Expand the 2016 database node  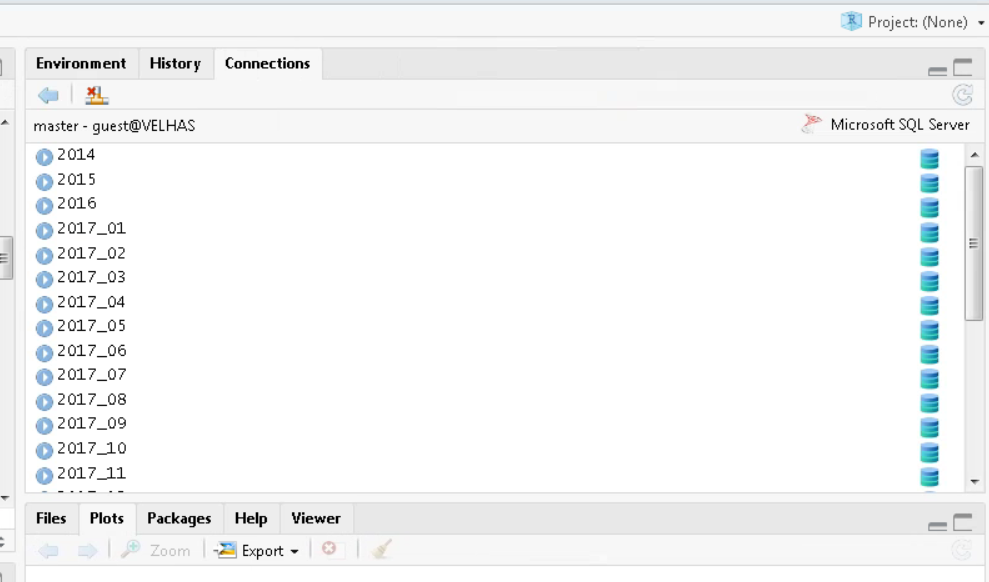pyautogui.click(x=44, y=205)
